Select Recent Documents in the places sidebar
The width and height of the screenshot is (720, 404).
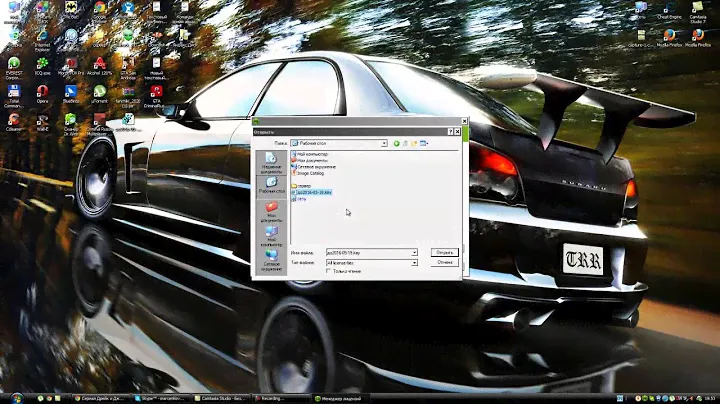[x=271, y=162]
